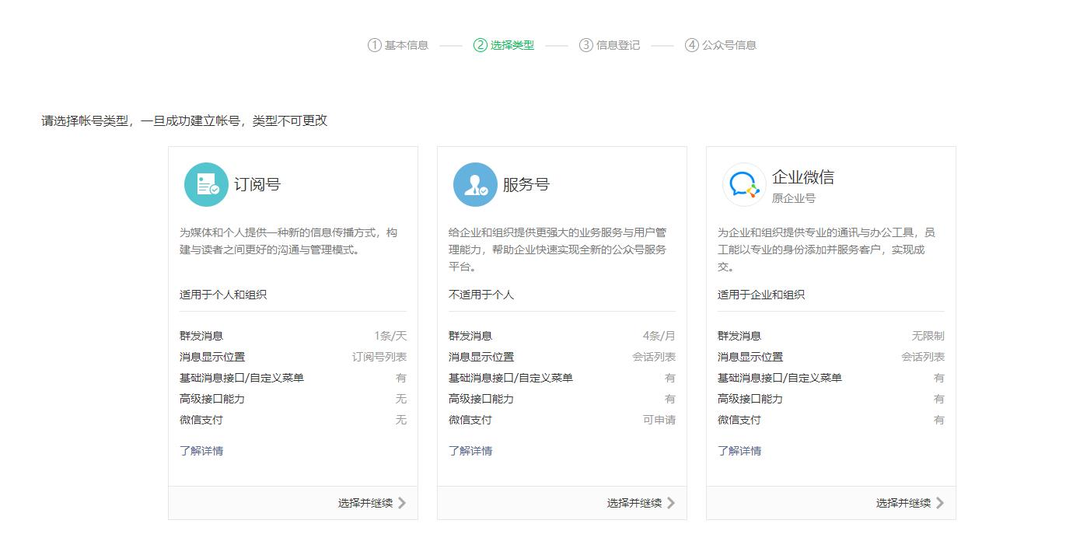Viewport: 1080px width, 555px height.
Task: Go to step 4 公众号信息
Action: 720,45
